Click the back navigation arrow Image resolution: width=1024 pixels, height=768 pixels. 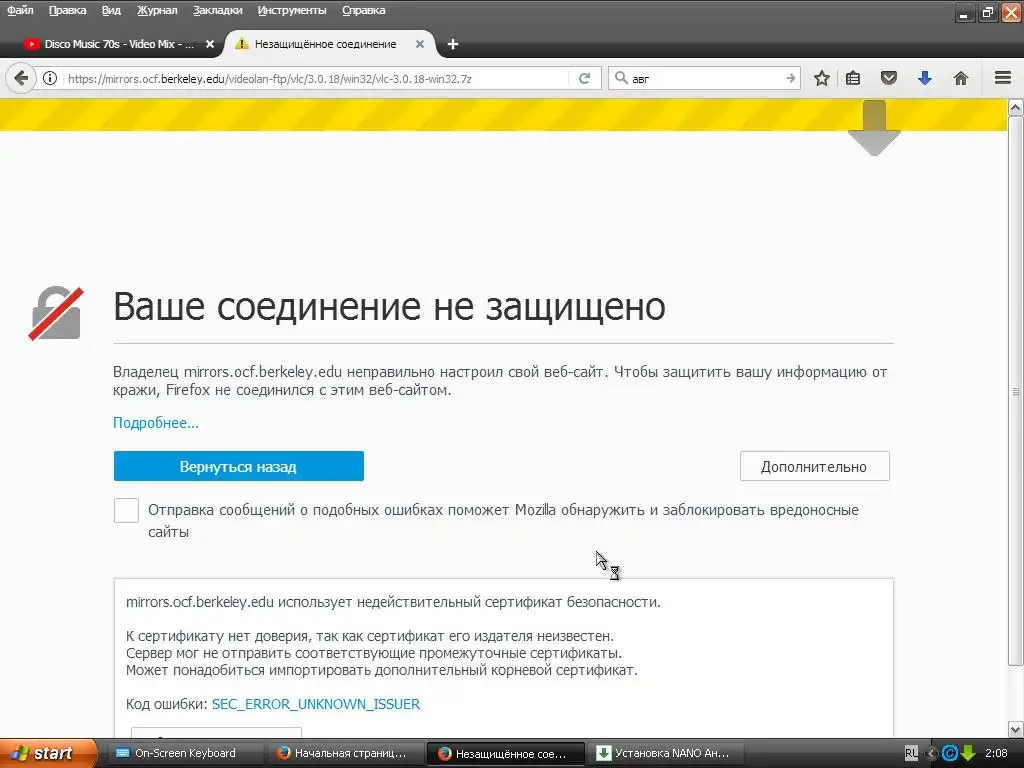tap(20, 78)
